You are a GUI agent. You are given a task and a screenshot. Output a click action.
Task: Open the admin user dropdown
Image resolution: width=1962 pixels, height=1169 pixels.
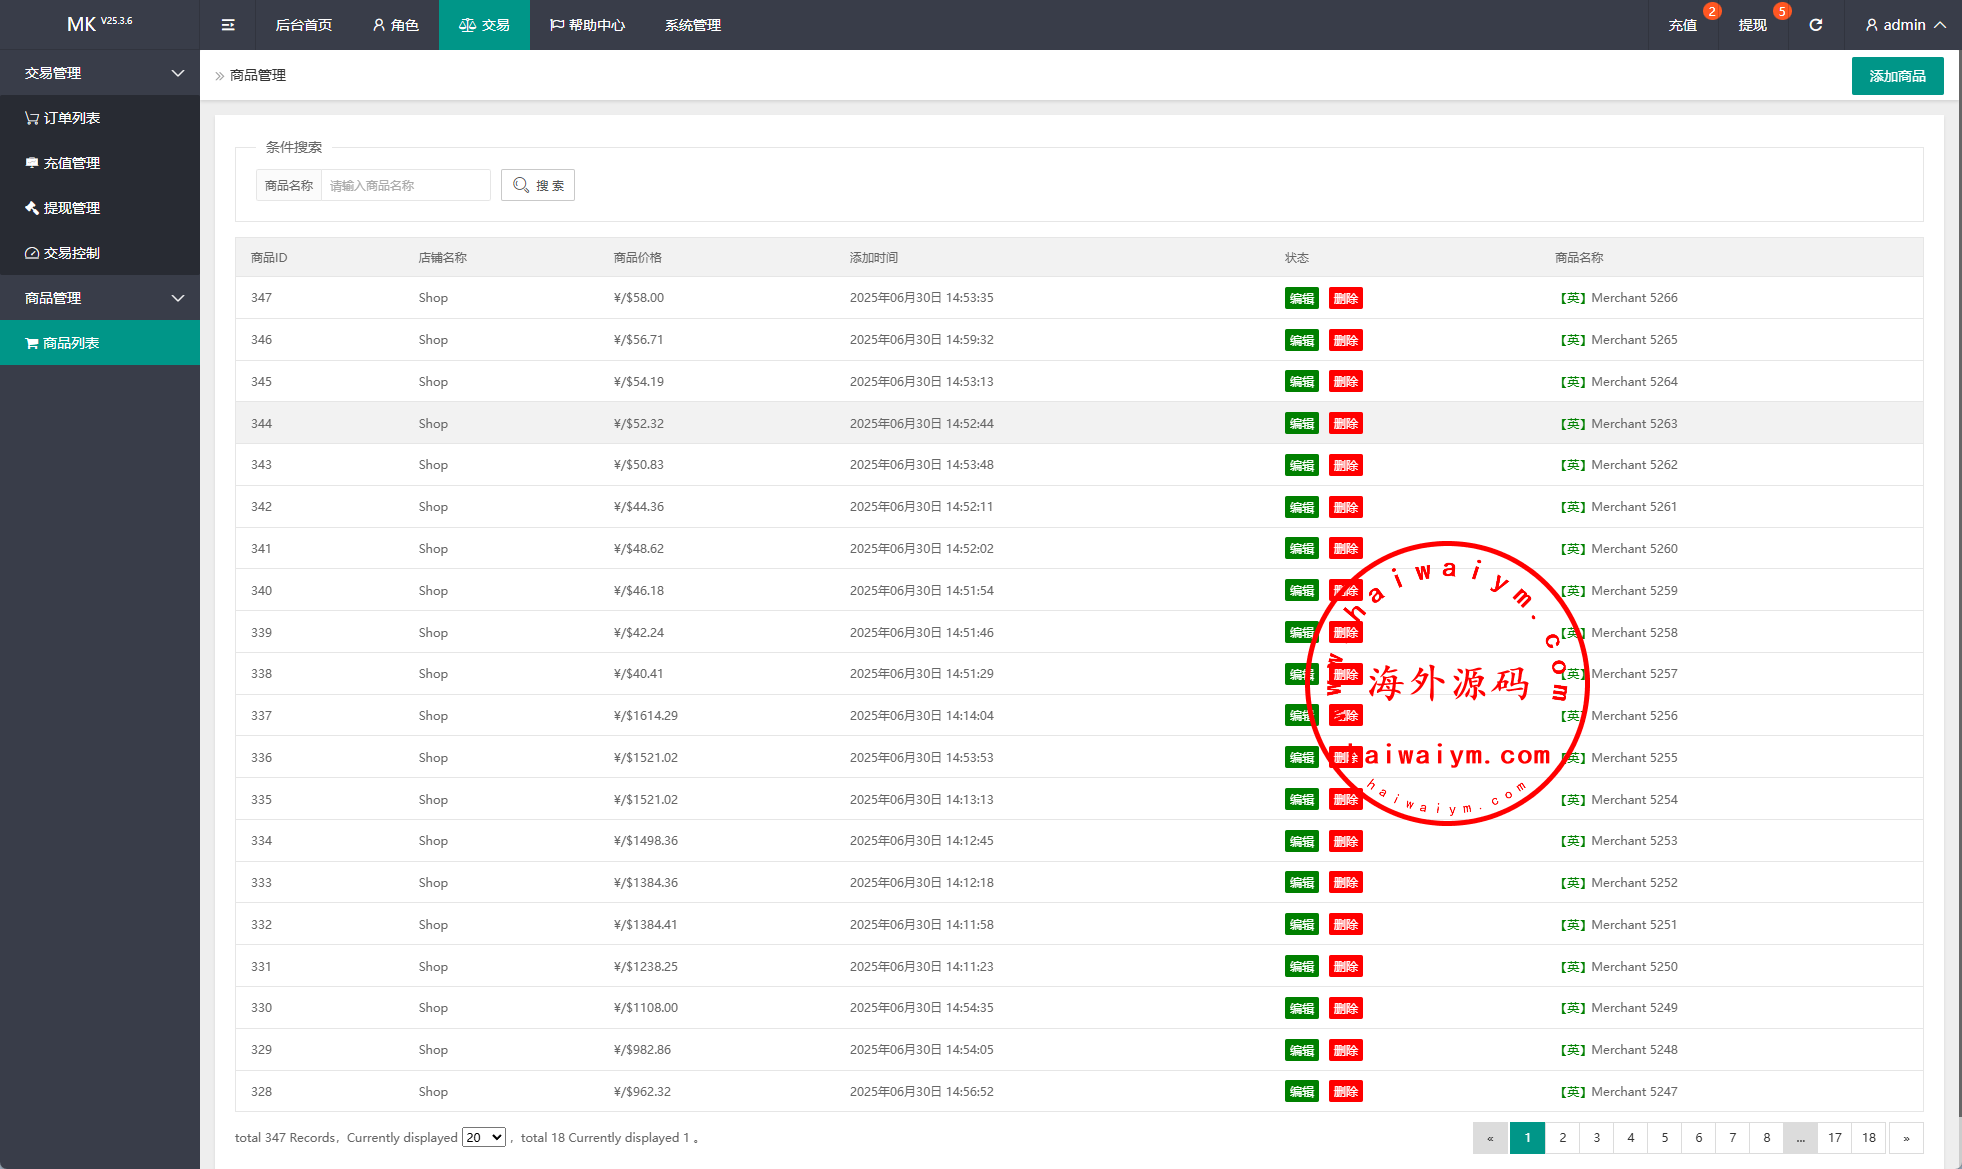[1905, 25]
